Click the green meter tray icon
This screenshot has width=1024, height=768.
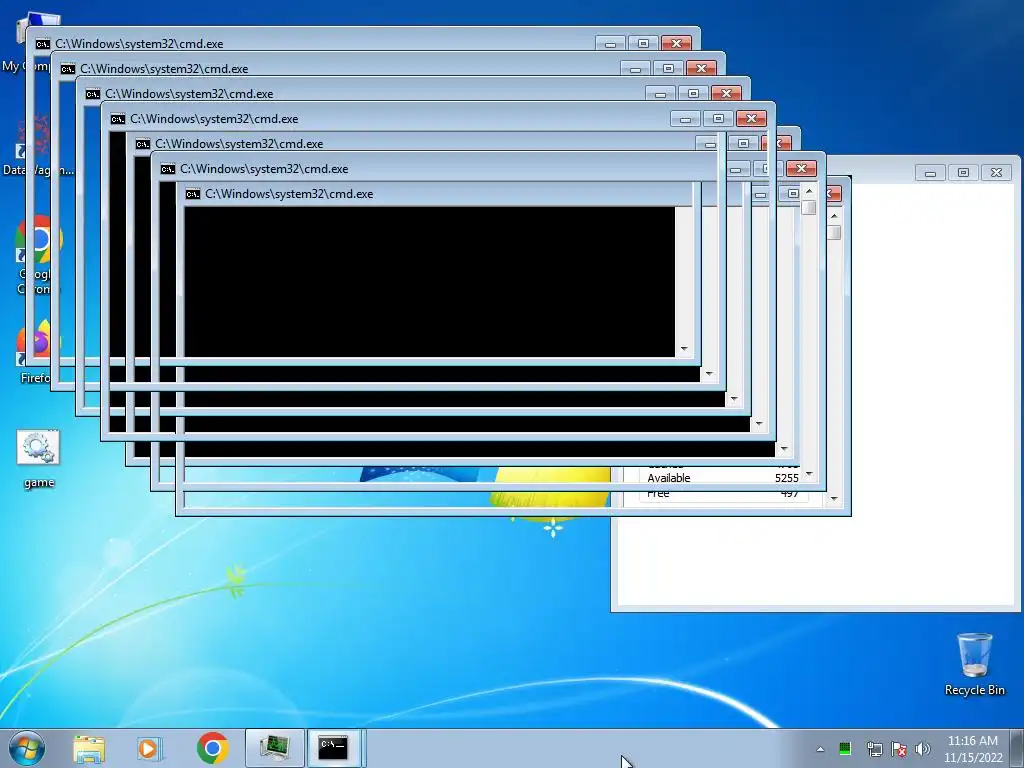click(844, 748)
